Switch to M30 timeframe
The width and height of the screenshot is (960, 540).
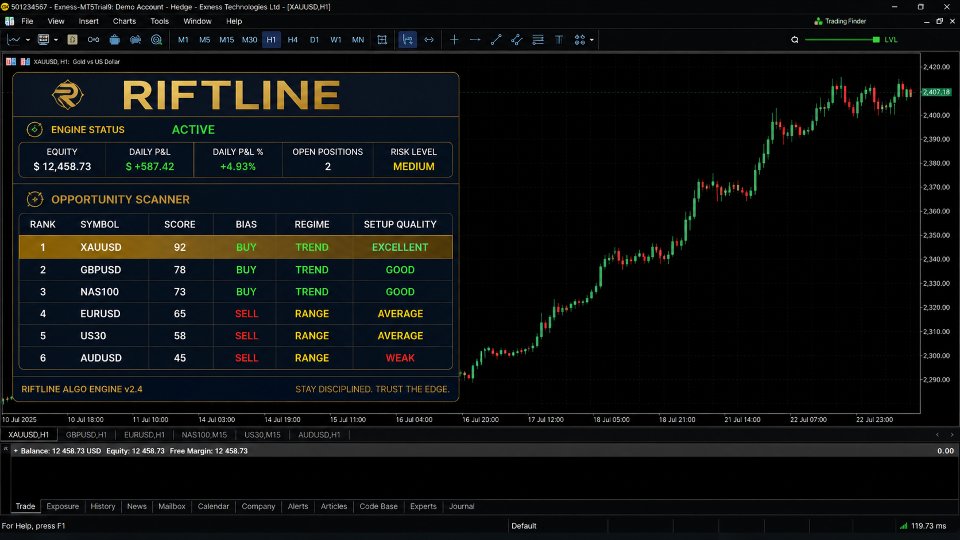pos(249,40)
